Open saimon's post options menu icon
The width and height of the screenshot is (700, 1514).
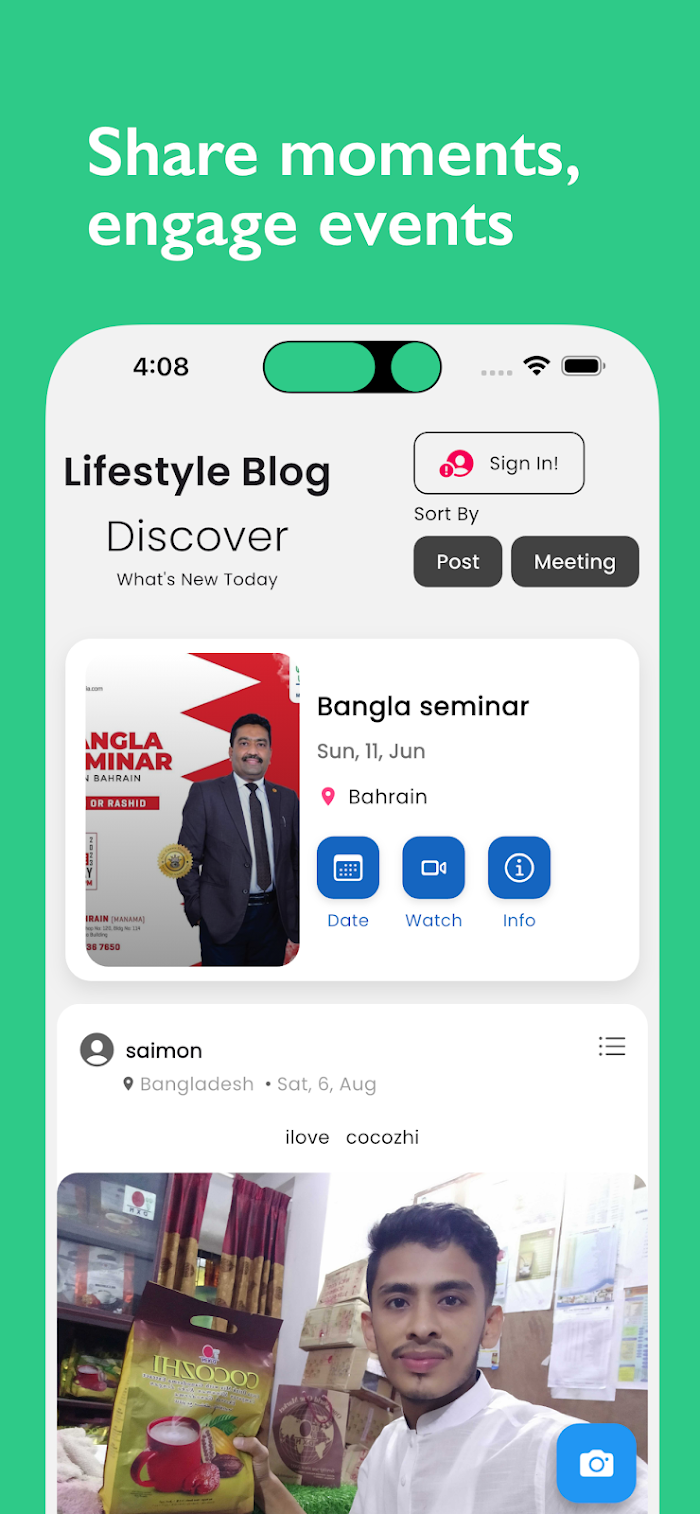coord(612,1046)
